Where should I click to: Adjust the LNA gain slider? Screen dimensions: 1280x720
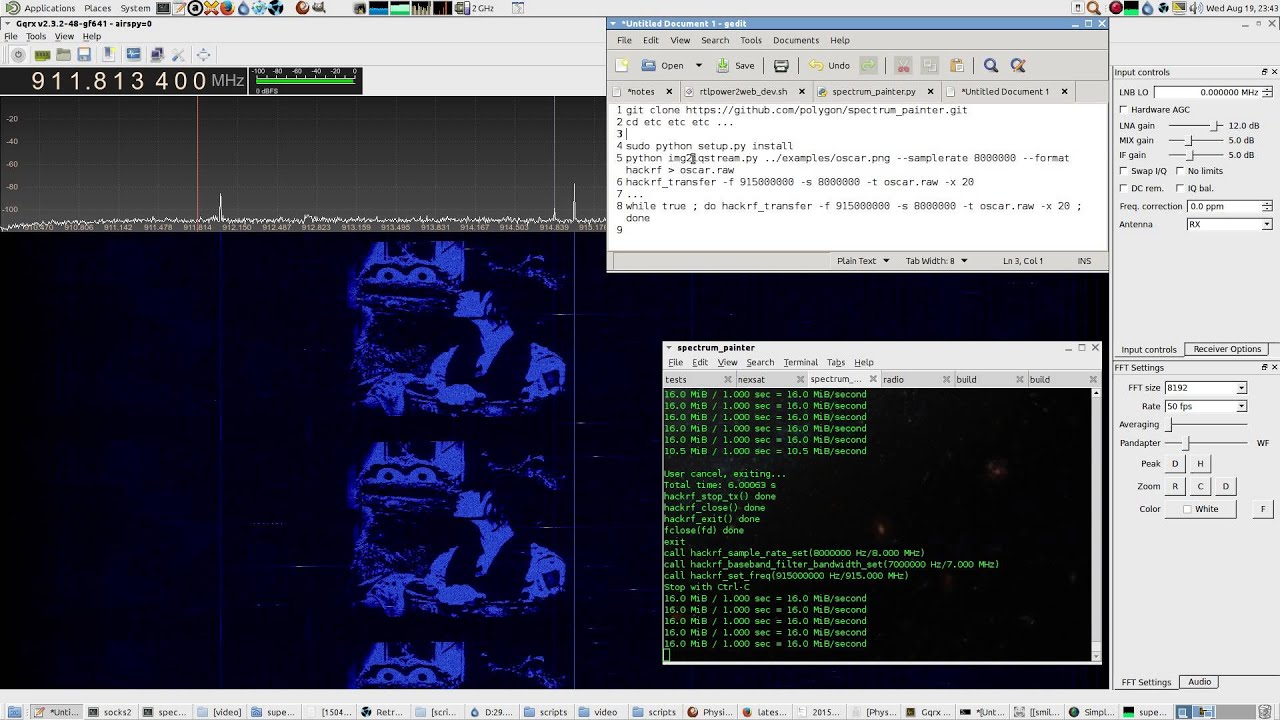(x=1215, y=126)
